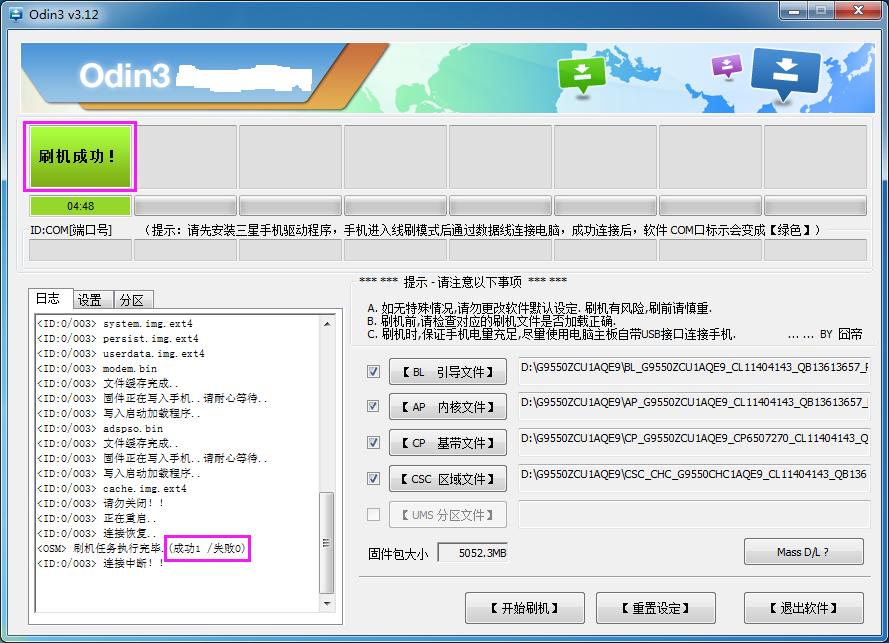This screenshot has width=889, height=643.
Task: Check the BL 引导文件 checkbox
Action: point(373,371)
